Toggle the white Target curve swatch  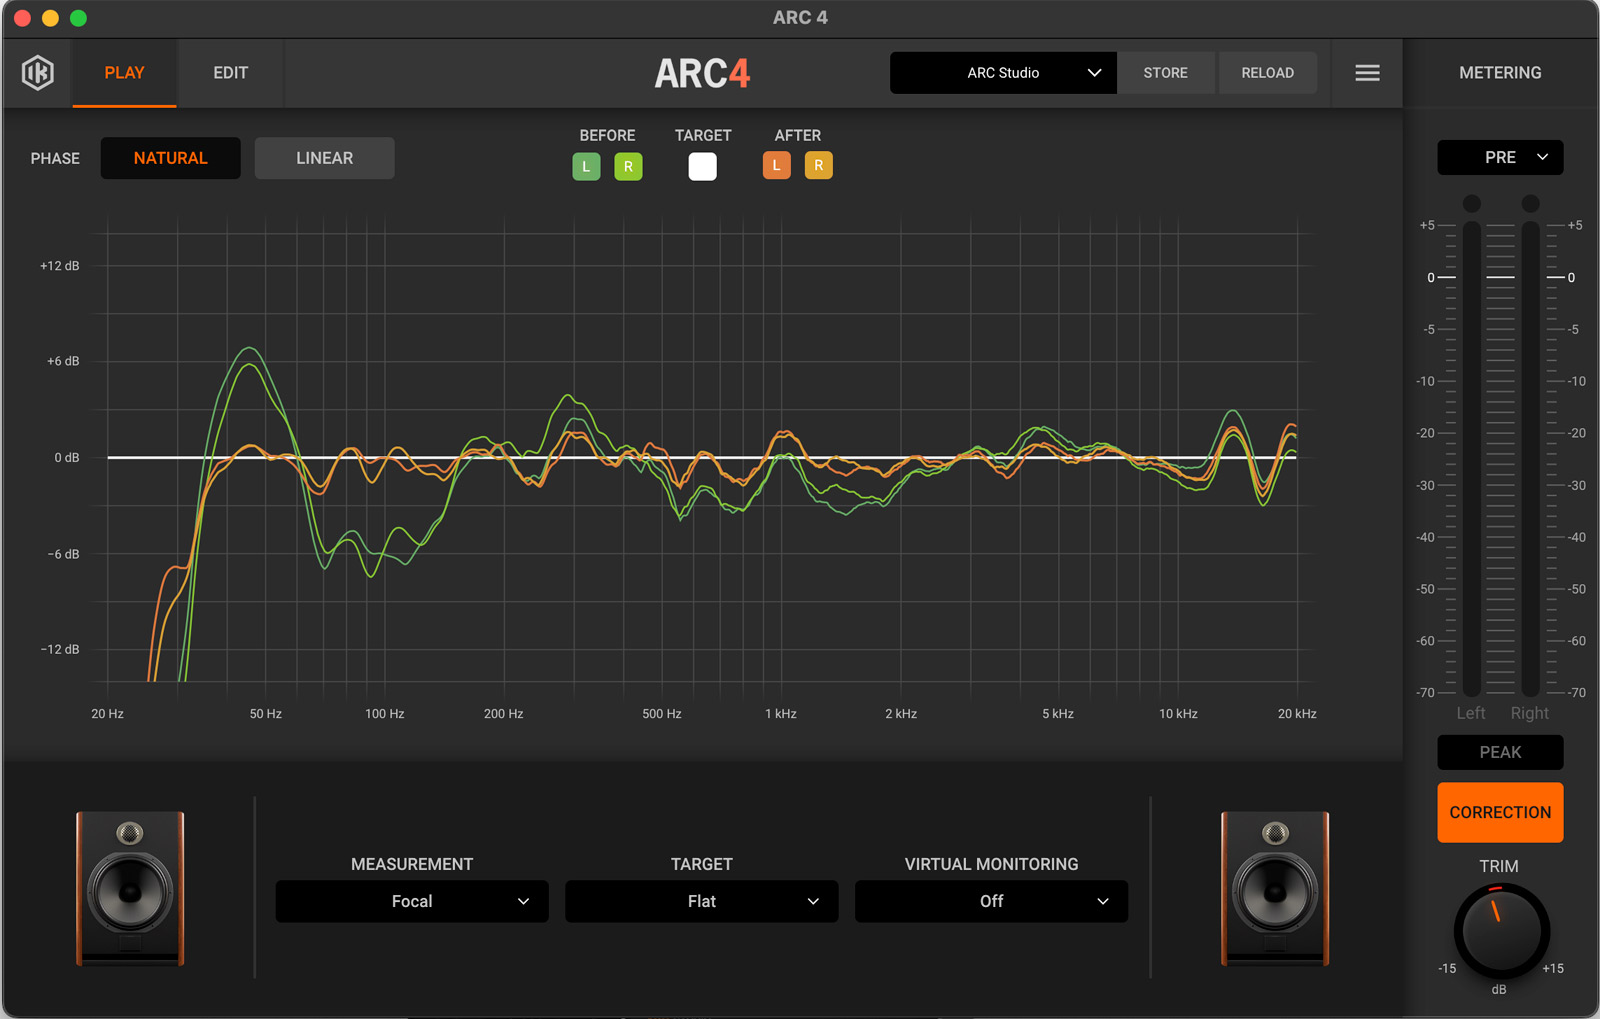tap(702, 166)
